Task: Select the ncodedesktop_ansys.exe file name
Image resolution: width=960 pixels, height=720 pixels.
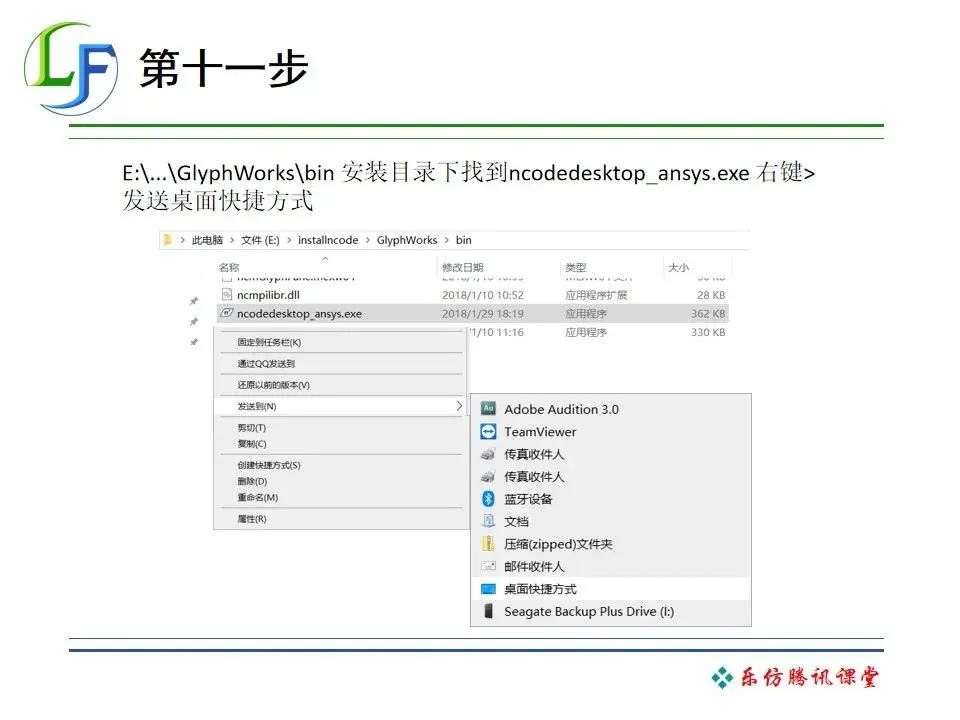Action: pyautogui.click(x=299, y=313)
